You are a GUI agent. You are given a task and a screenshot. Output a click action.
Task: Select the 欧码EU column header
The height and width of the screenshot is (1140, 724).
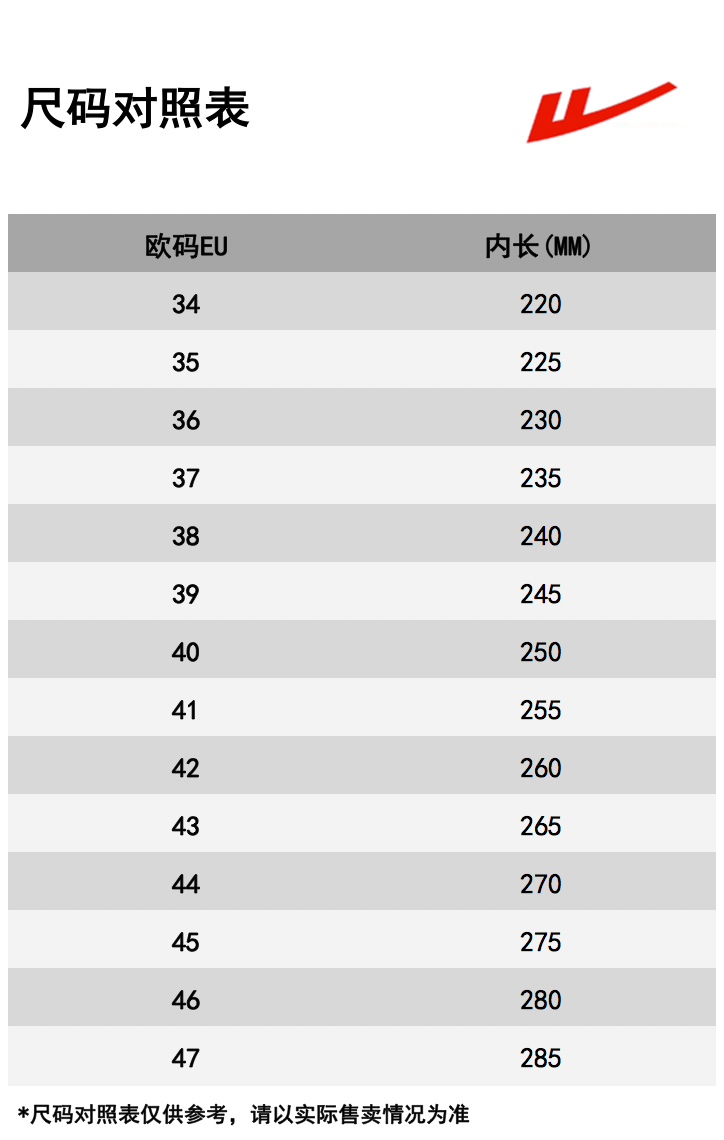point(186,246)
